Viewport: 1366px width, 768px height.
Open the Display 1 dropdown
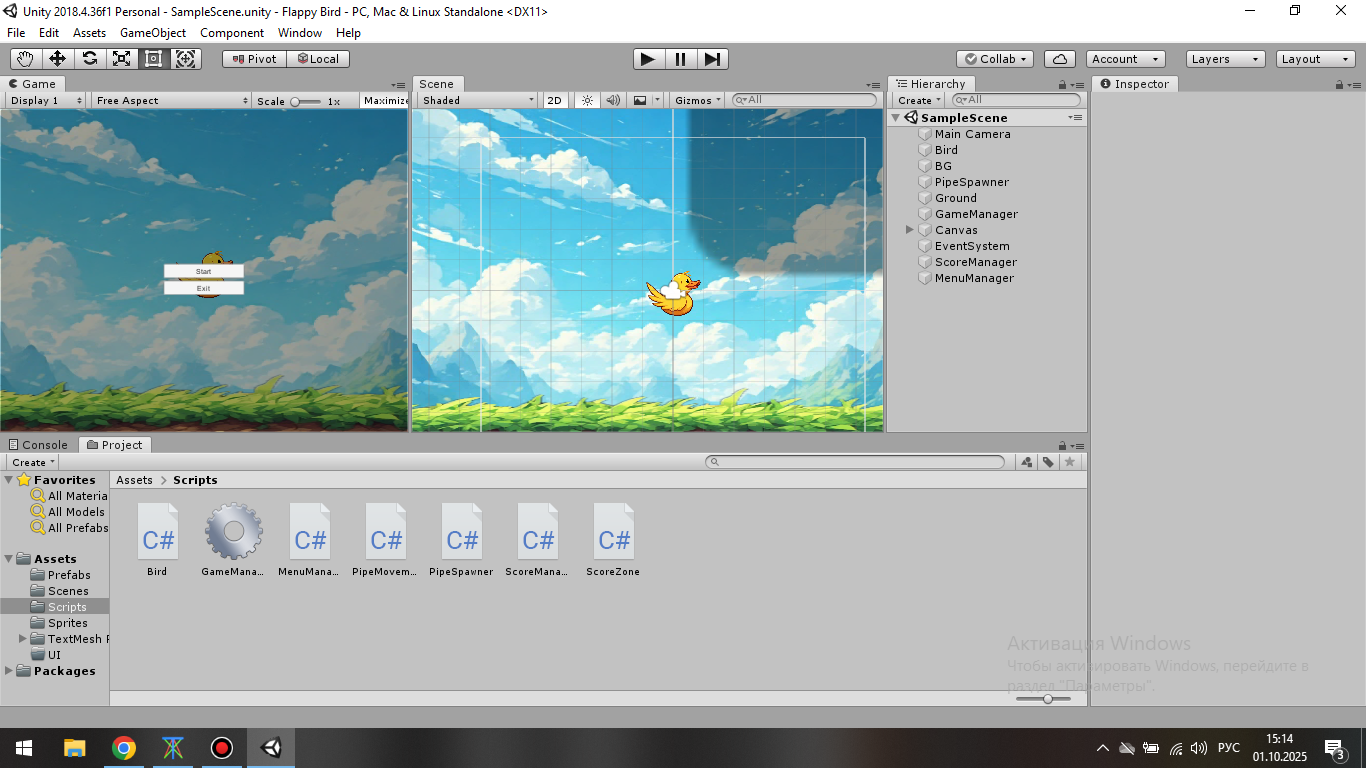pos(47,100)
